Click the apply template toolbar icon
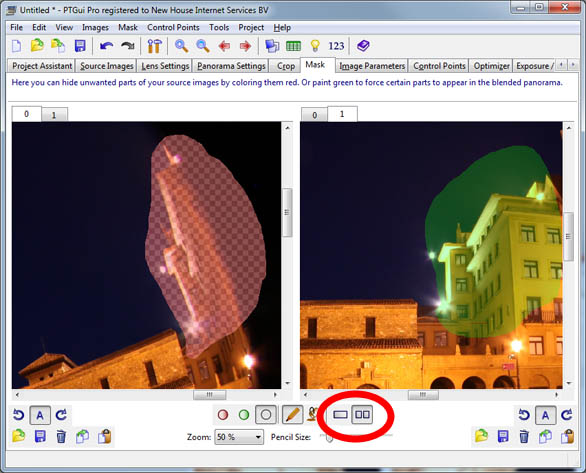Image resolution: width=586 pixels, height=473 pixels. tap(58, 46)
